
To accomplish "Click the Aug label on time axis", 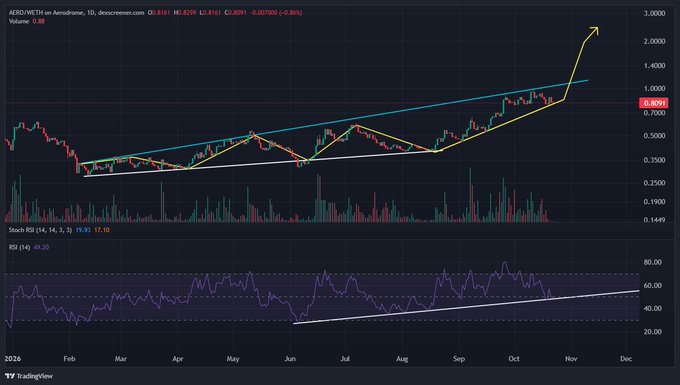I will pos(402,359).
